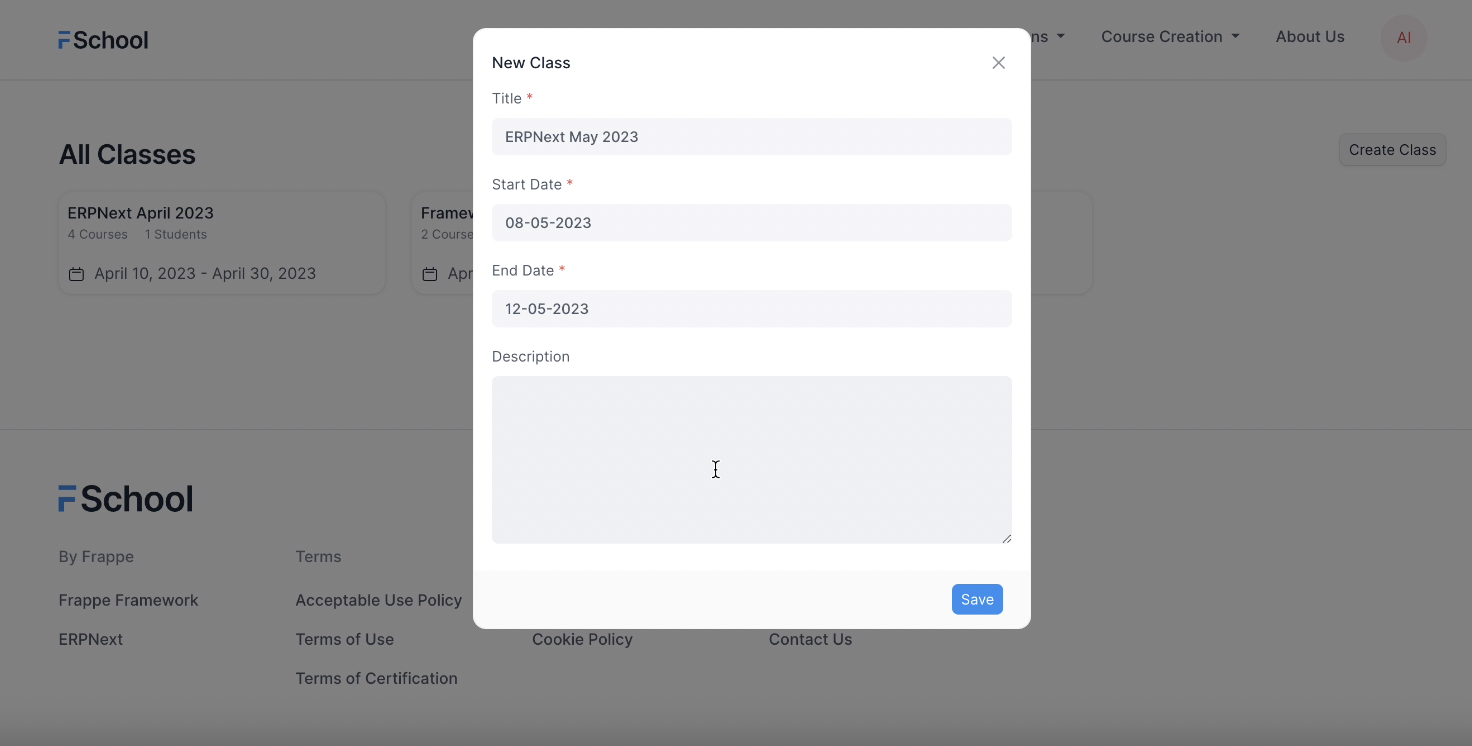Open the AI user avatar menu
Image resolution: width=1472 pixels, height=746 pixels.
(1404, 38)
